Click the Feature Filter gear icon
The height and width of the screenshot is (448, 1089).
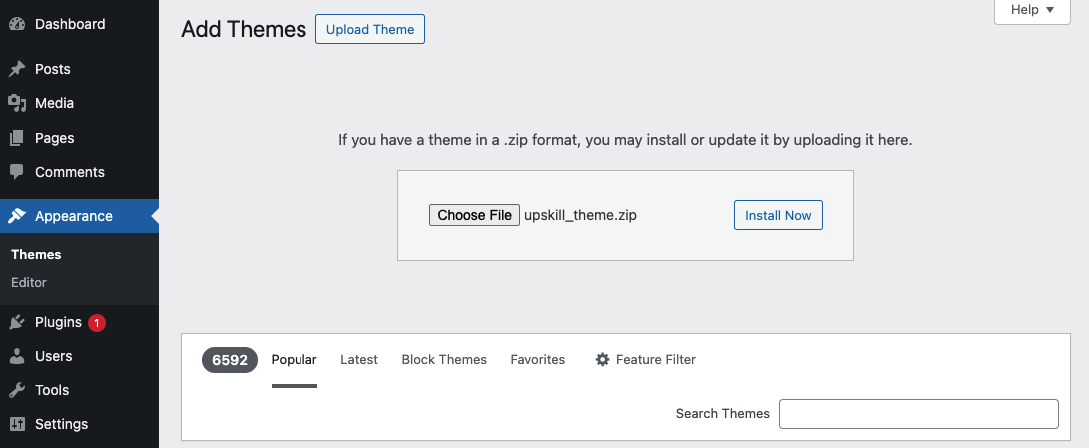click(602, 360)
